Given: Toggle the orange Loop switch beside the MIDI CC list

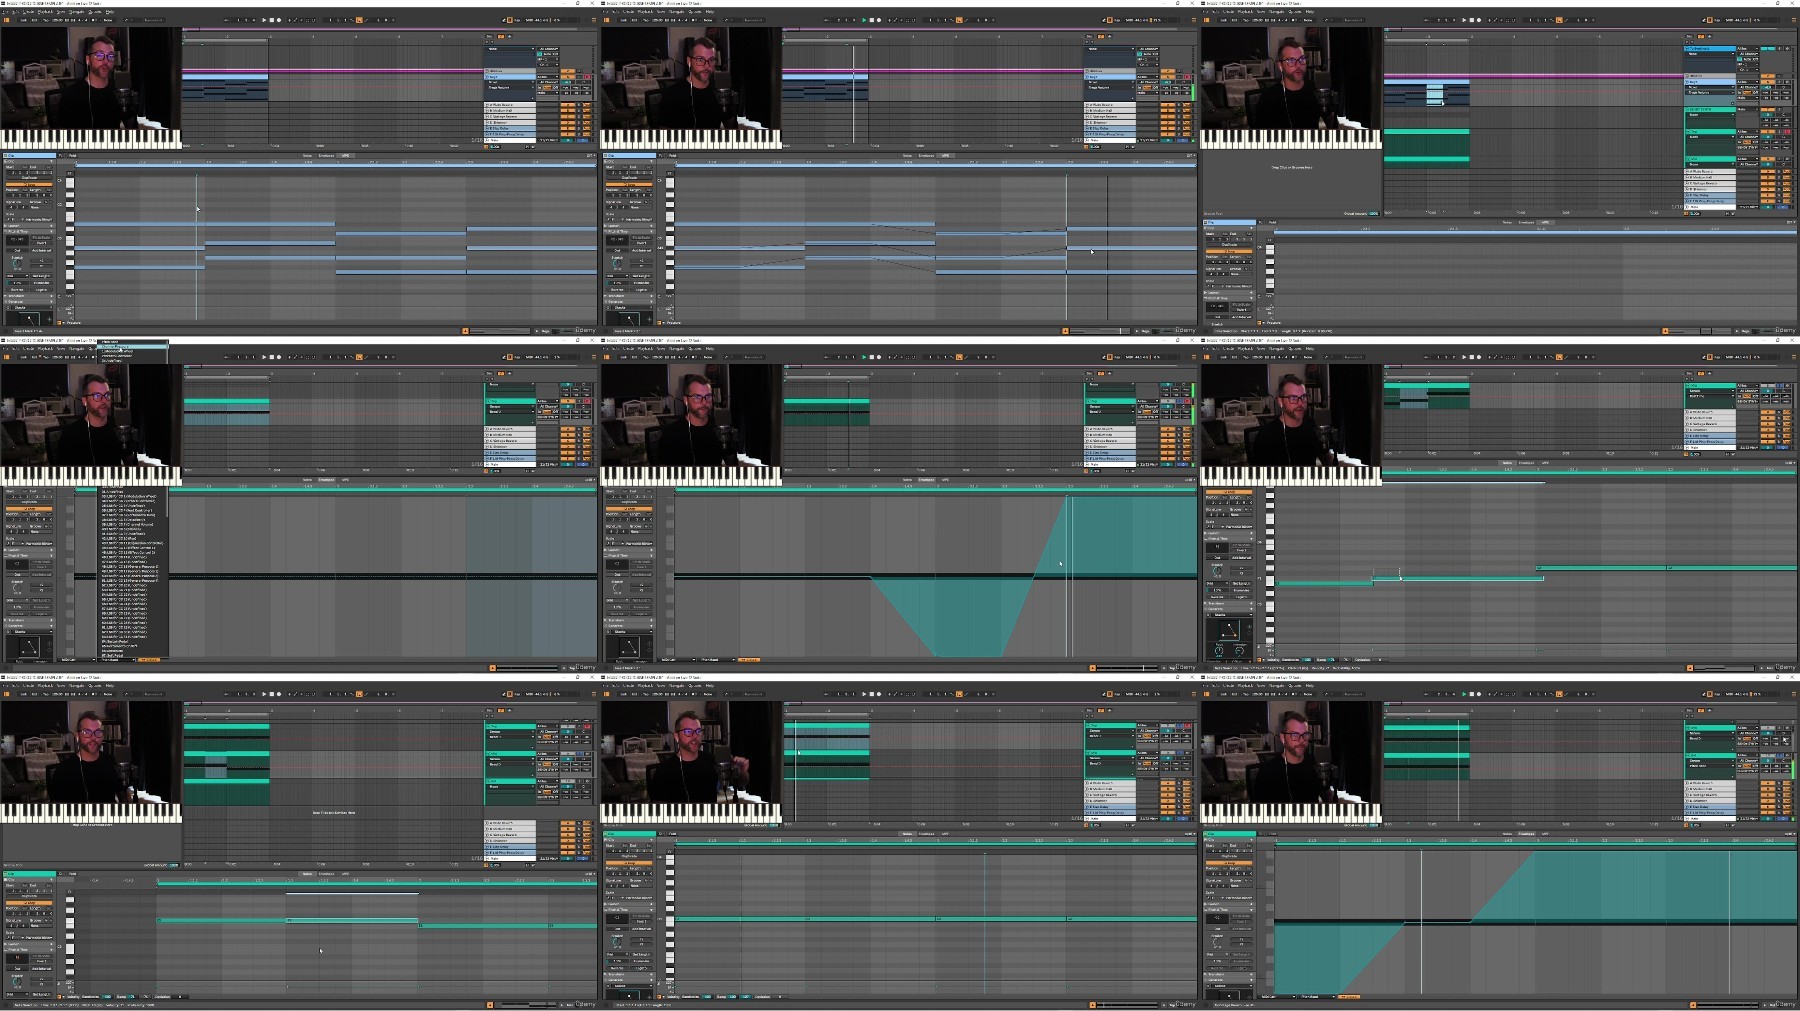Looking at the screenshot, I should 29,508.
